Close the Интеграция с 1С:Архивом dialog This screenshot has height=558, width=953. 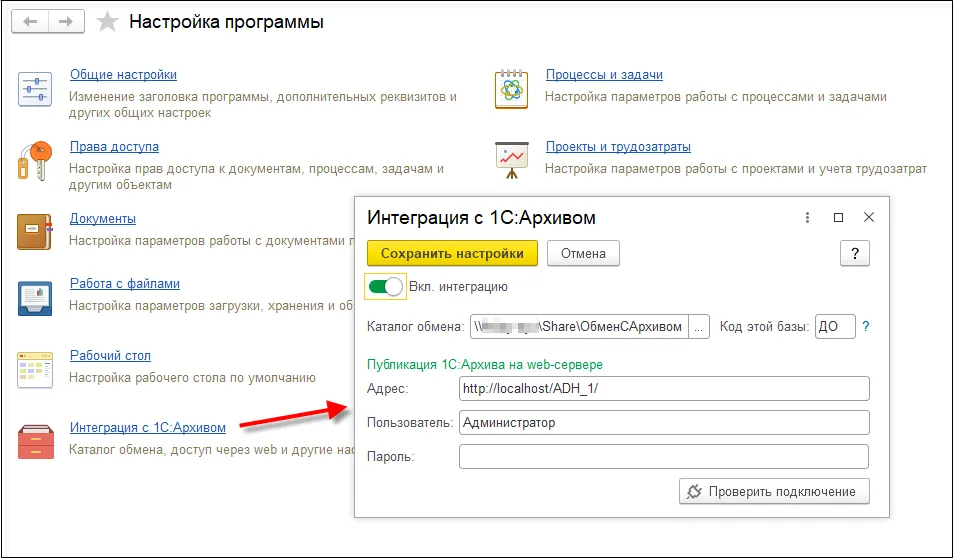(x=869, y=218)
